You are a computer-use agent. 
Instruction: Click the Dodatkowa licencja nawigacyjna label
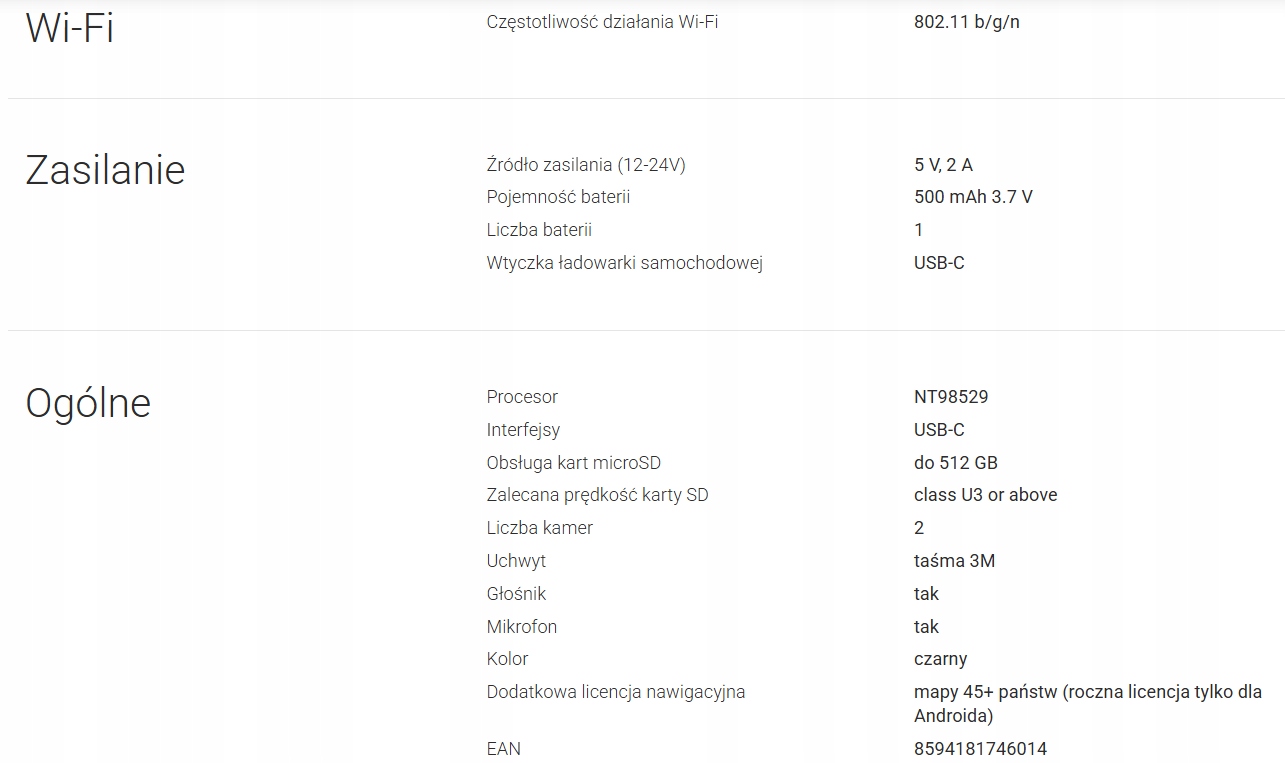click(615, 692)
